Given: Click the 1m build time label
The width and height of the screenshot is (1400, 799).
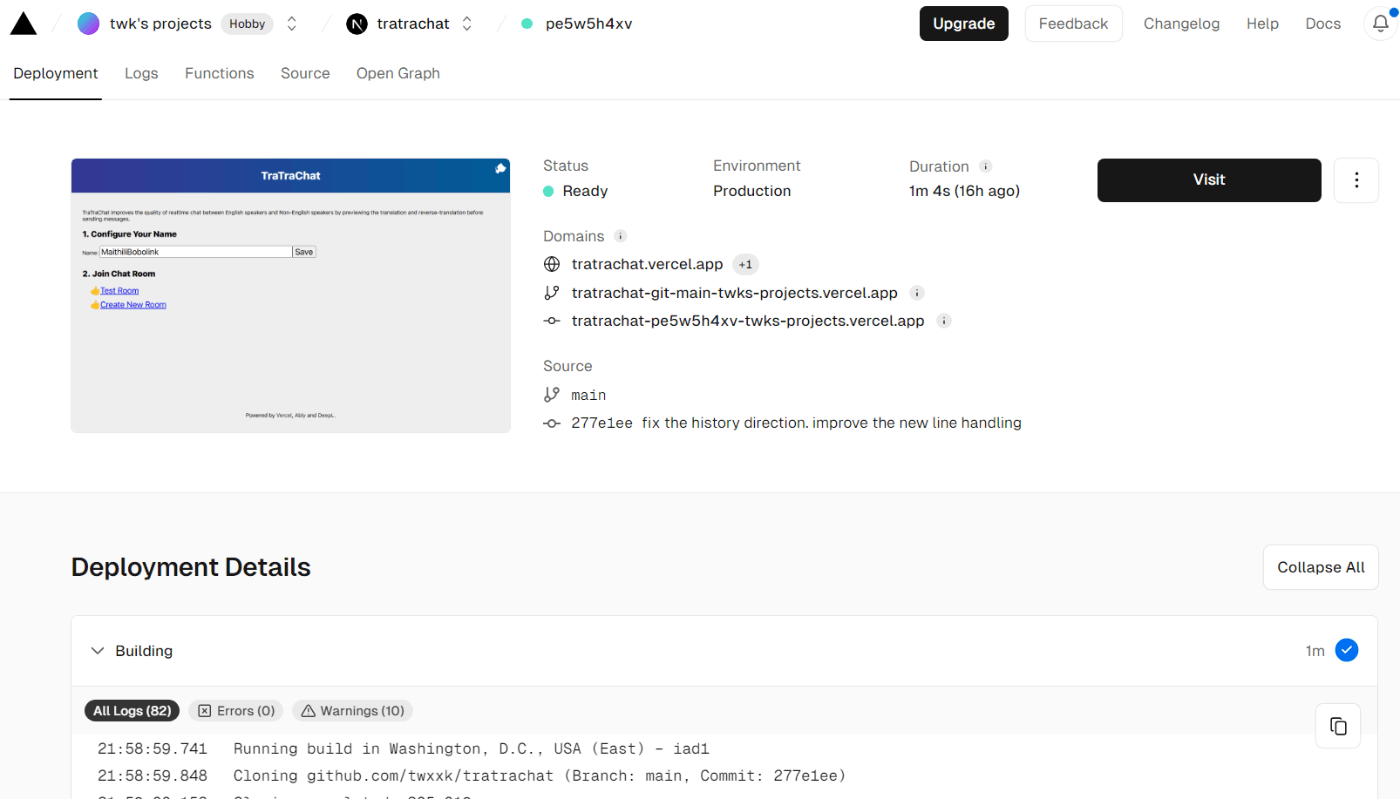Looking at the screenshot, I should (x=1315, y=651).
